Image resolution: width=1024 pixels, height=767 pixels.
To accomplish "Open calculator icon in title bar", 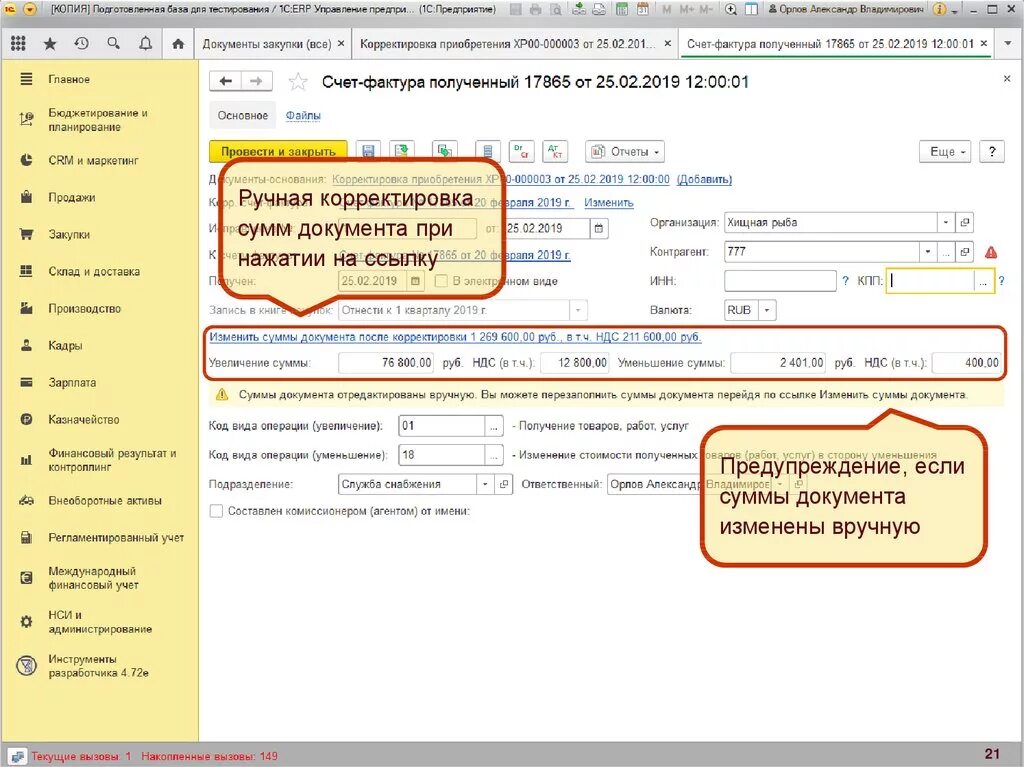I will coord(622,9).
